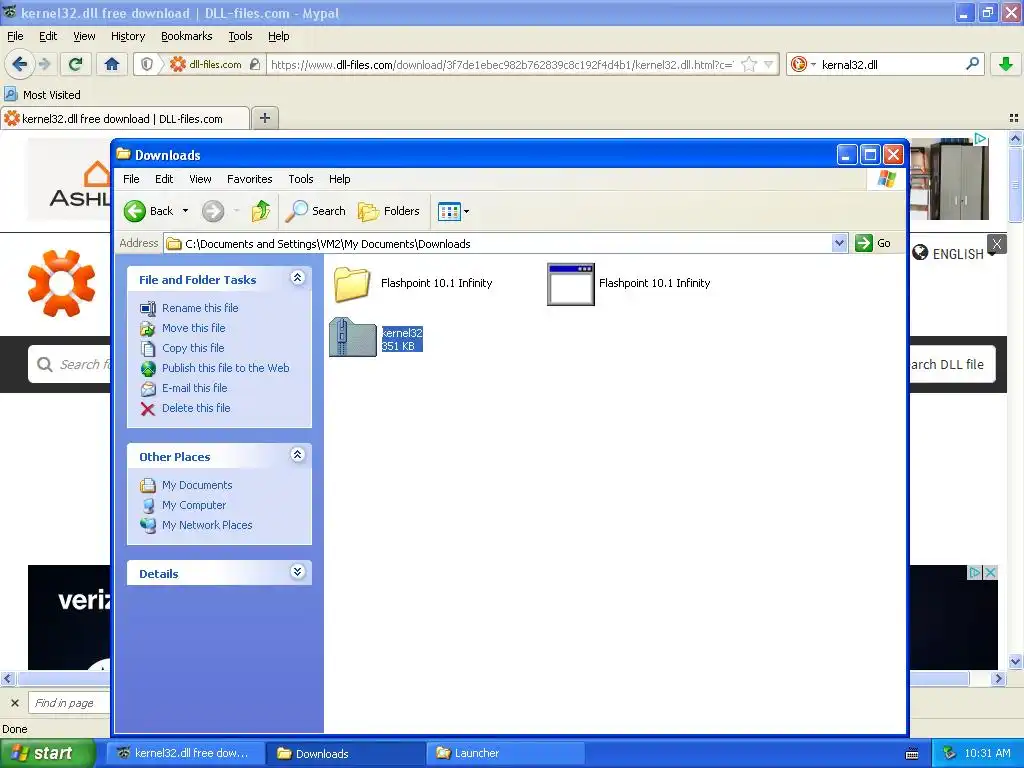The image size is (1024, 768).
Task: Click the Find in page field
Action: (x=69, y=703)
